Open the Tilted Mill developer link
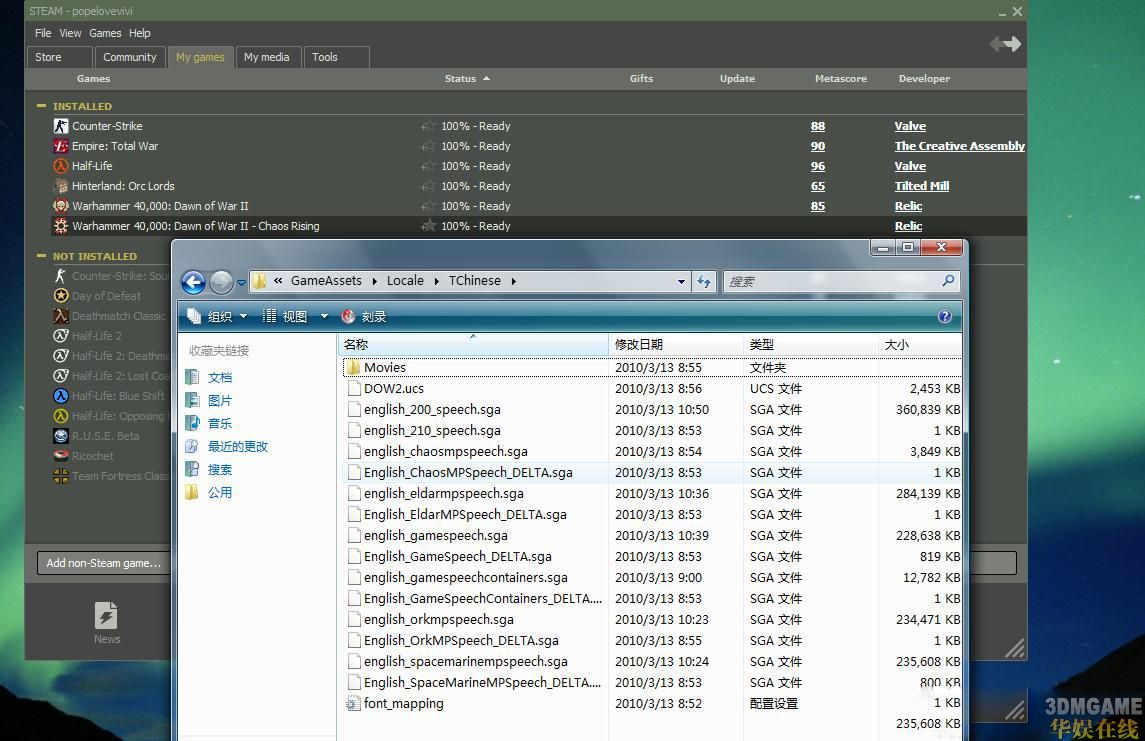The image size is (1145, 741). [x=922, y=186]
